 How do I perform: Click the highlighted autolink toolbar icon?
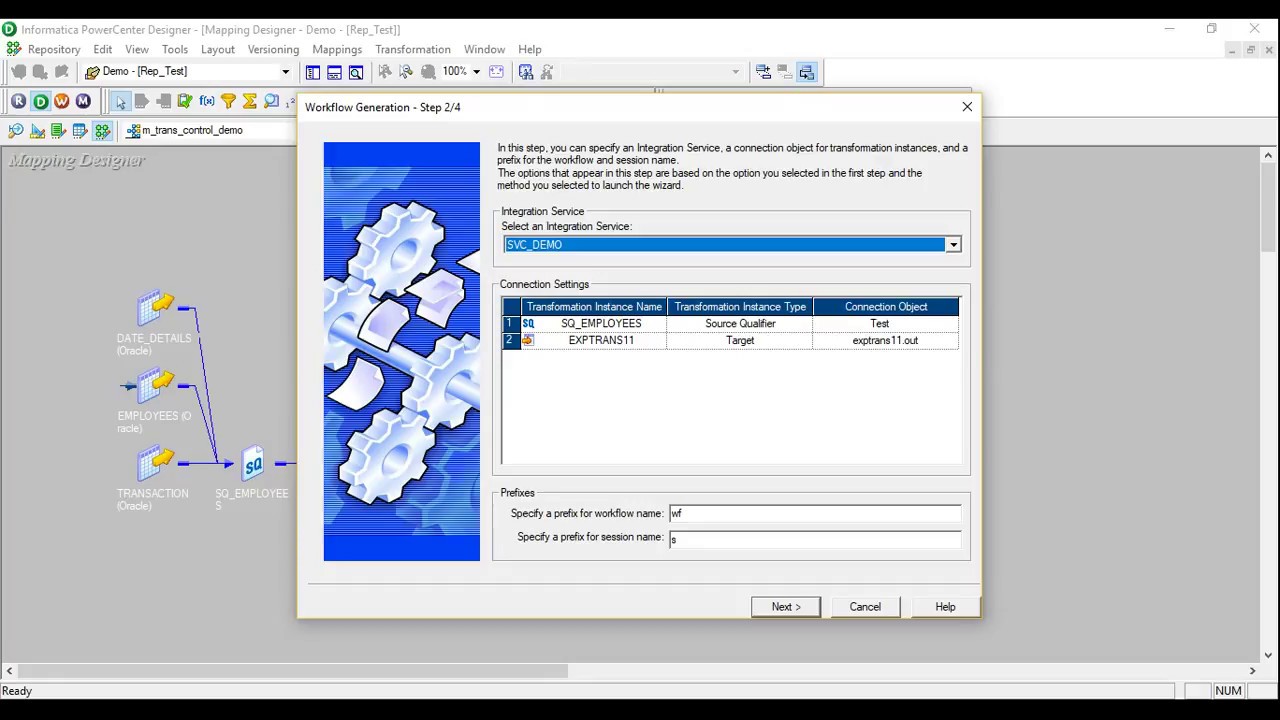click(807, 72)
